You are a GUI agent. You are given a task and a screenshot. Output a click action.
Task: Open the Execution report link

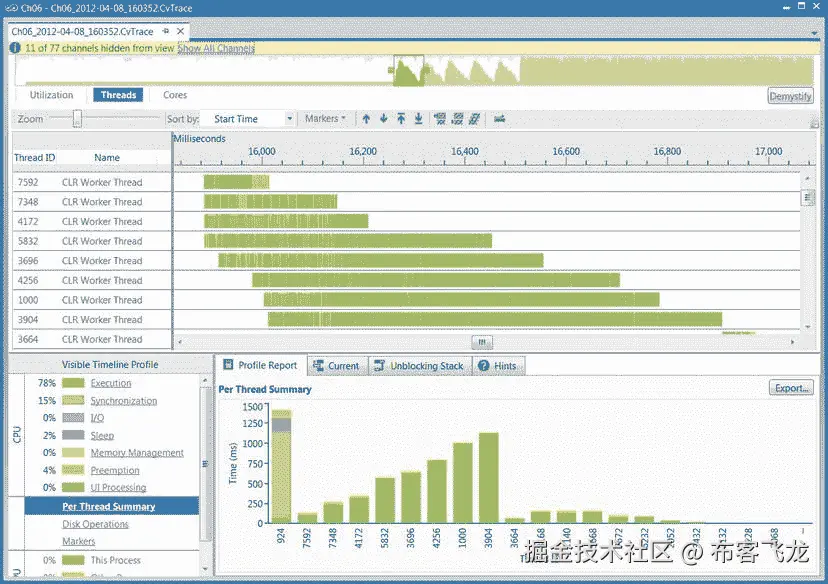coord(111,383)
